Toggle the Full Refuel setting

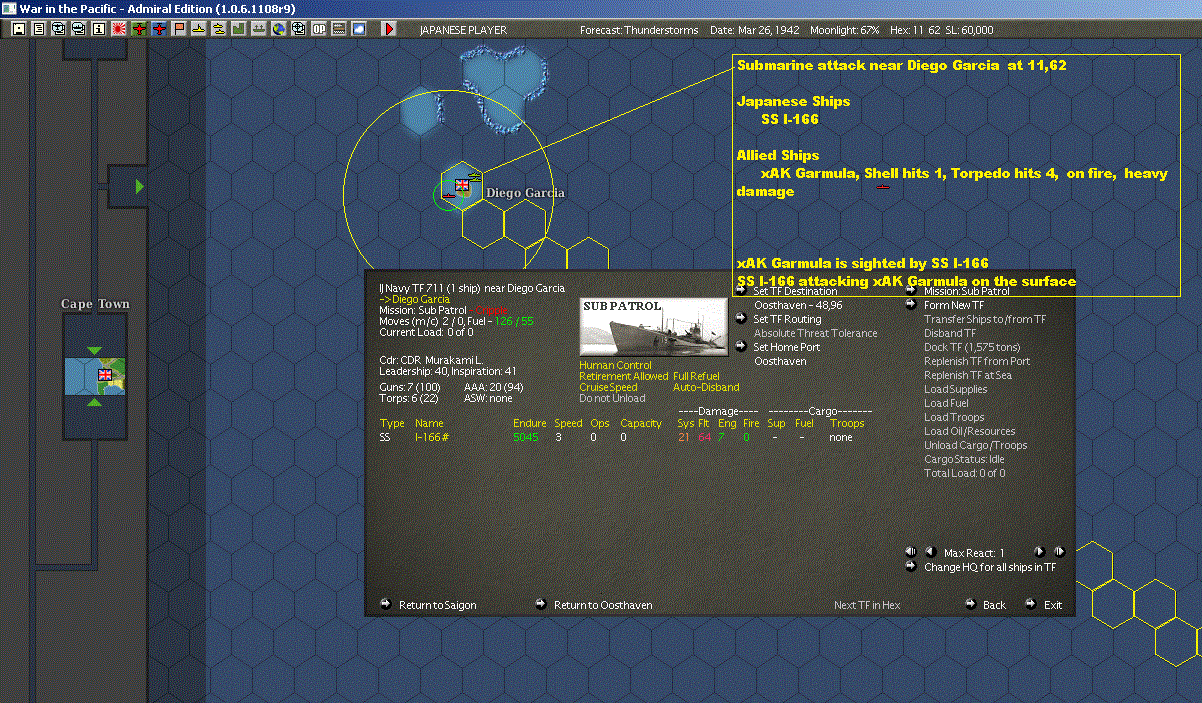pyautogui.click(x=696, y=376)
